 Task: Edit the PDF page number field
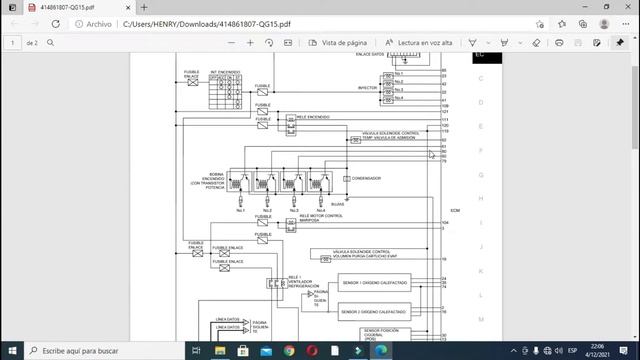coord(13,42)
